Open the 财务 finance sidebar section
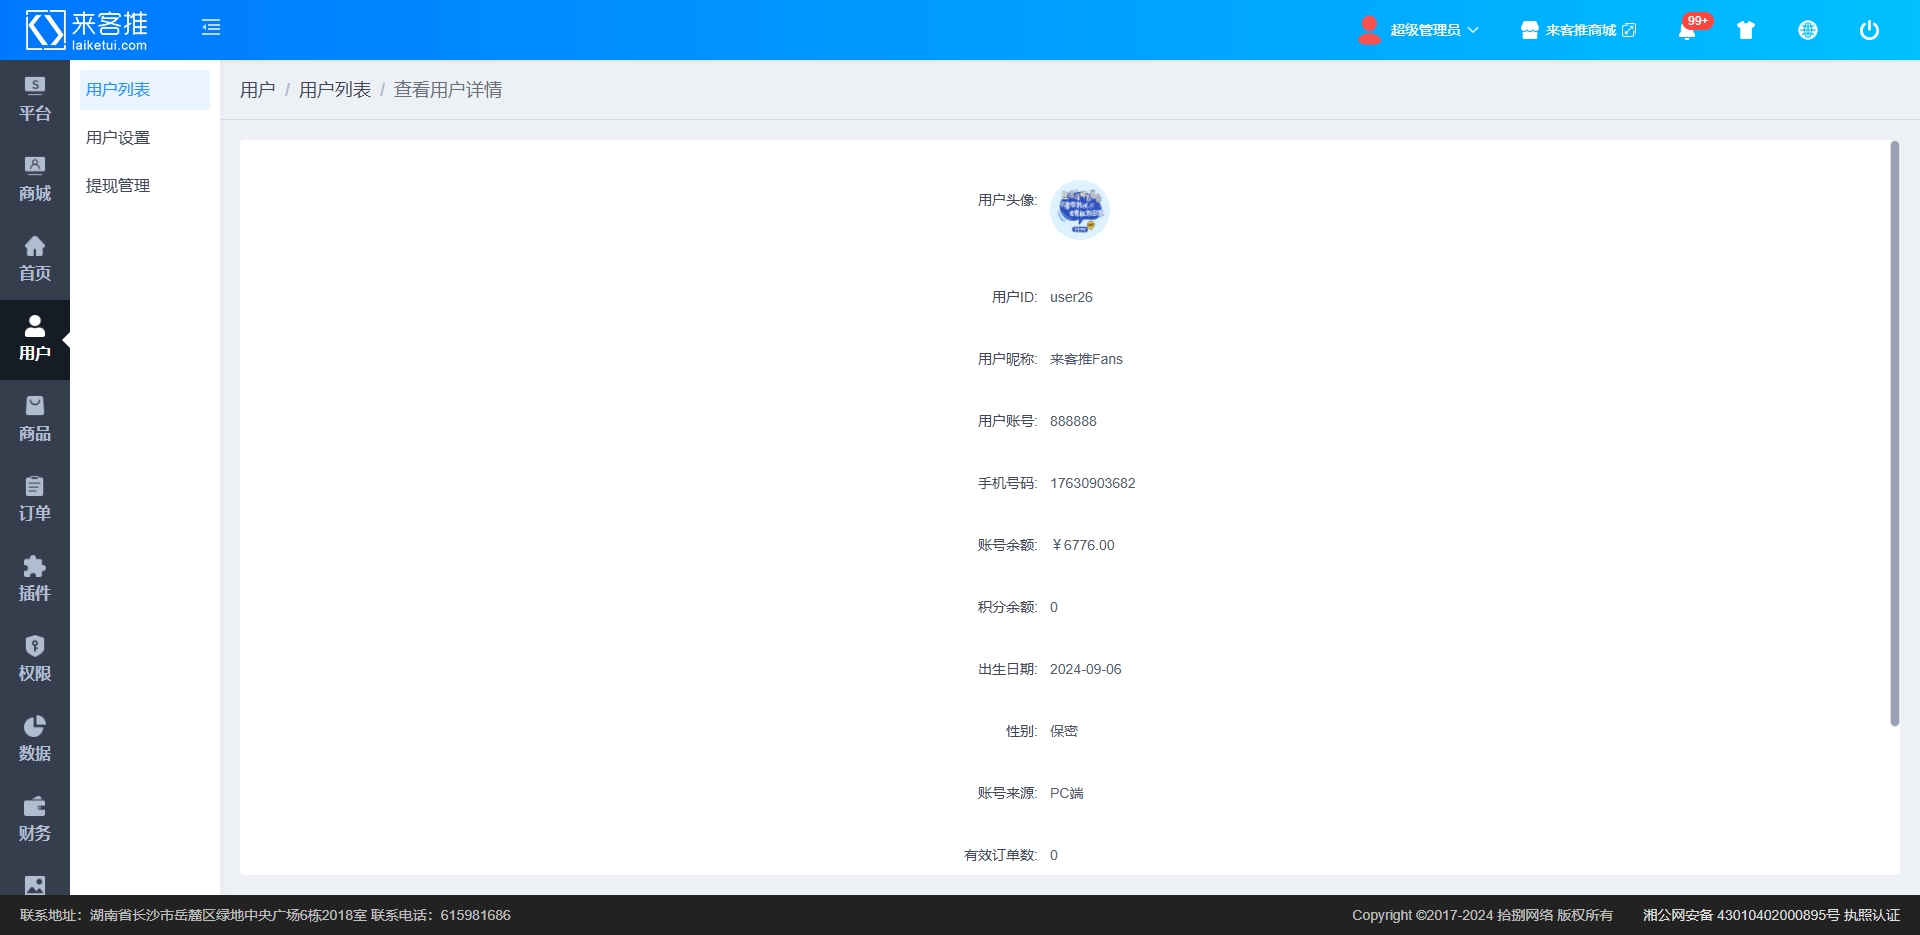Viewport: 1920px width, 935px height. [x=35, y=820]
